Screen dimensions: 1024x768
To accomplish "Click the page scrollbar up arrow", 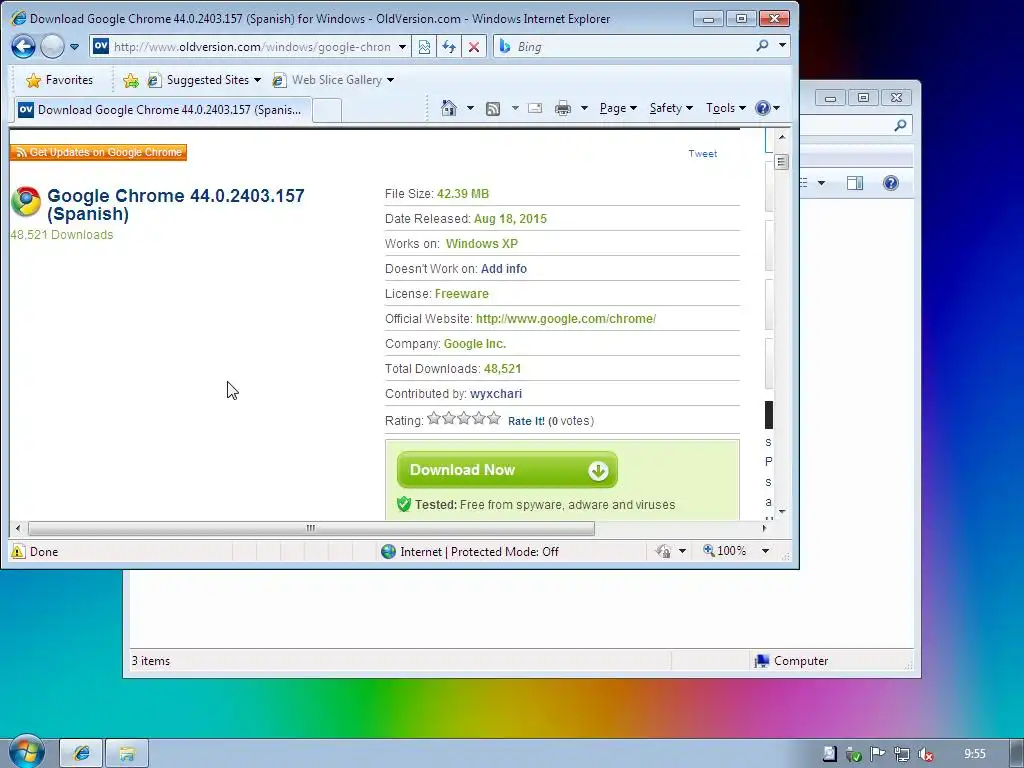I will pos(782,137).
